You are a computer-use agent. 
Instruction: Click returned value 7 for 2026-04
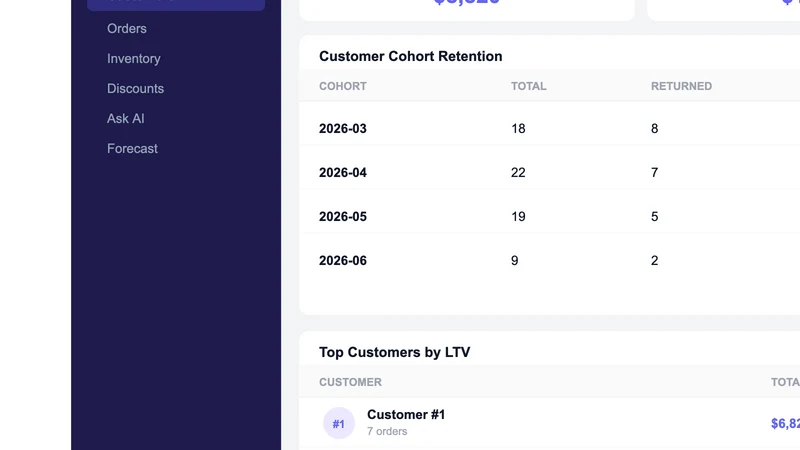pos(655,172)
